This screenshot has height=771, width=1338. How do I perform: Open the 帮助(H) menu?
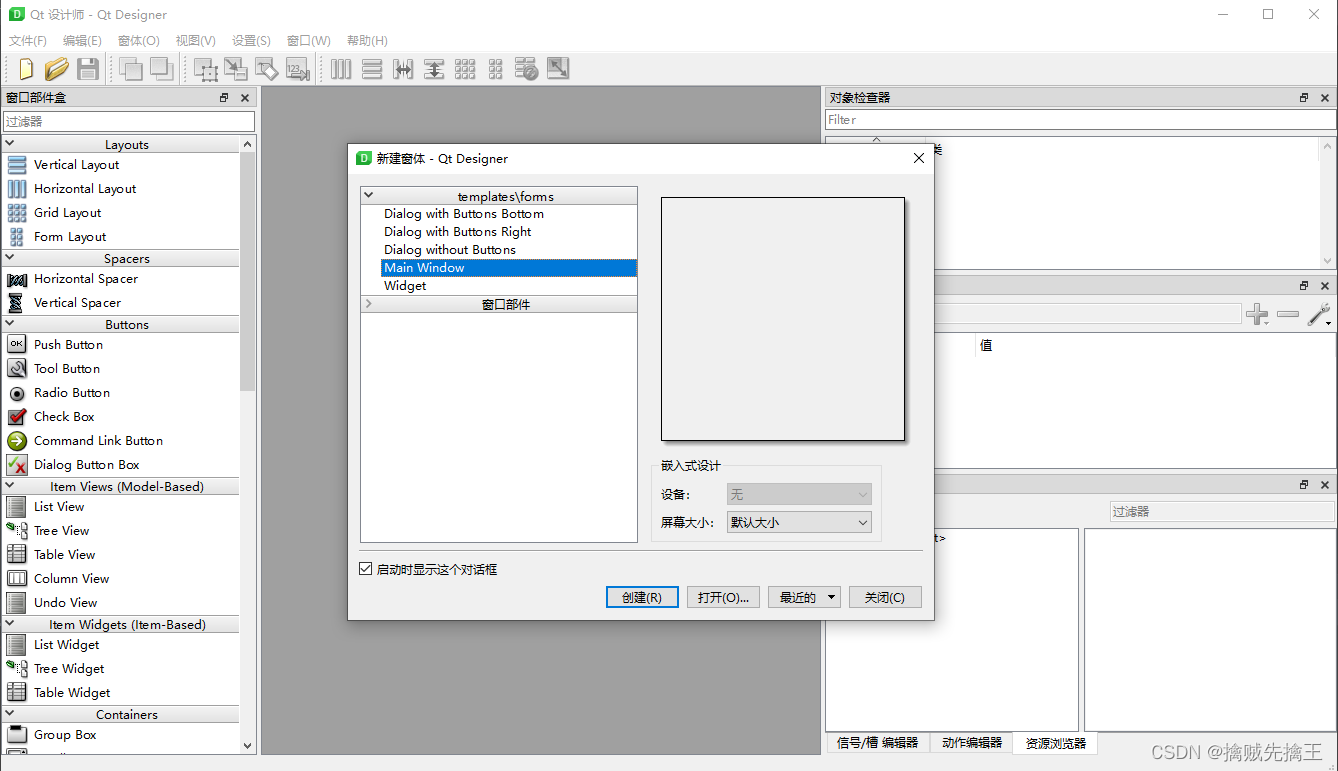(367, 41)
